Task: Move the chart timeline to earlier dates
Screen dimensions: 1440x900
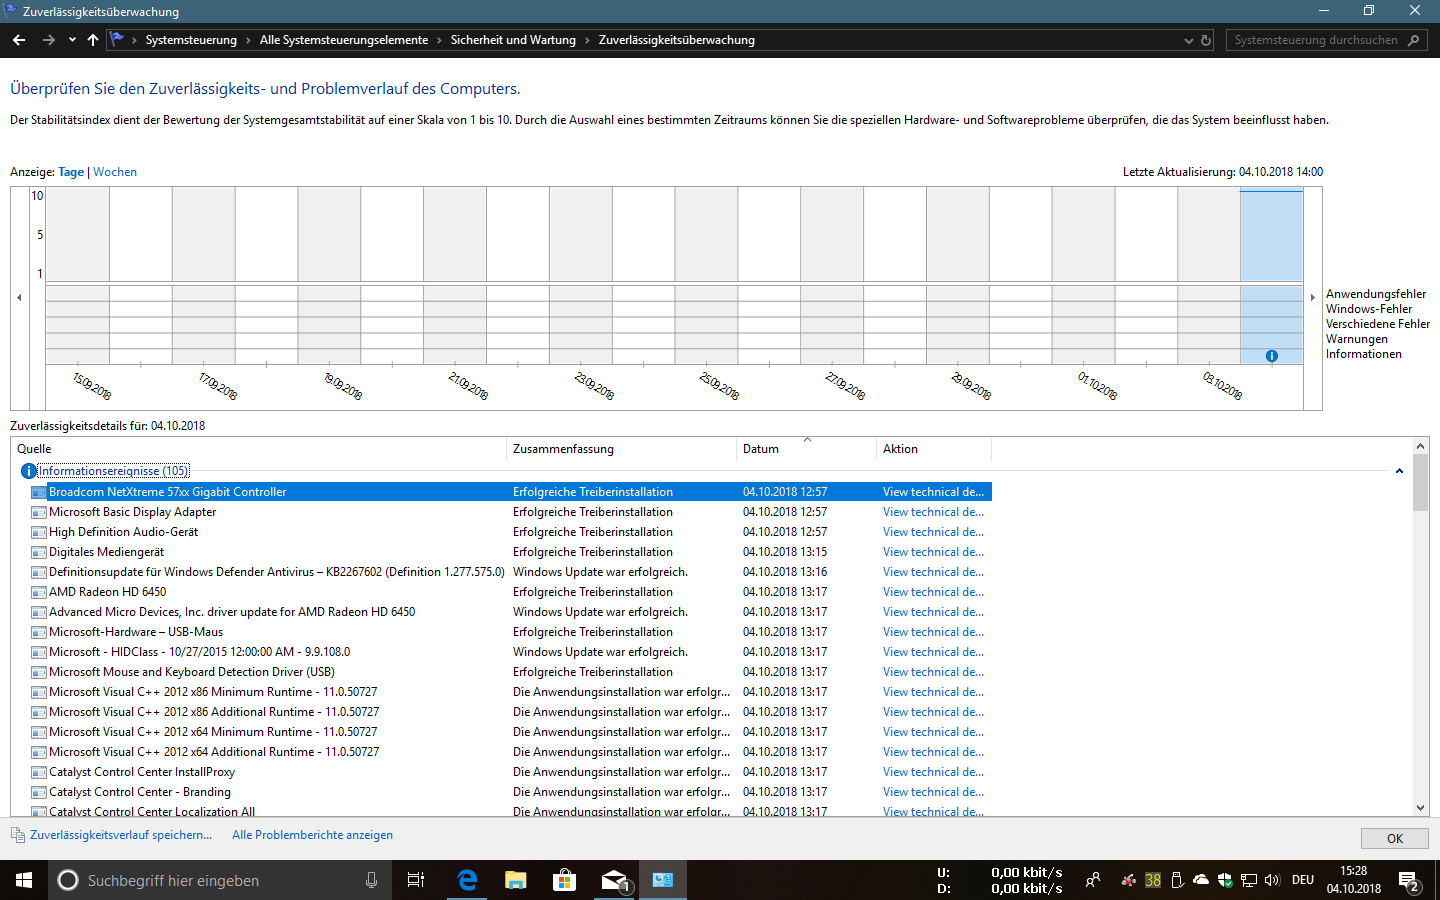Action: click(x=19, y=297)
